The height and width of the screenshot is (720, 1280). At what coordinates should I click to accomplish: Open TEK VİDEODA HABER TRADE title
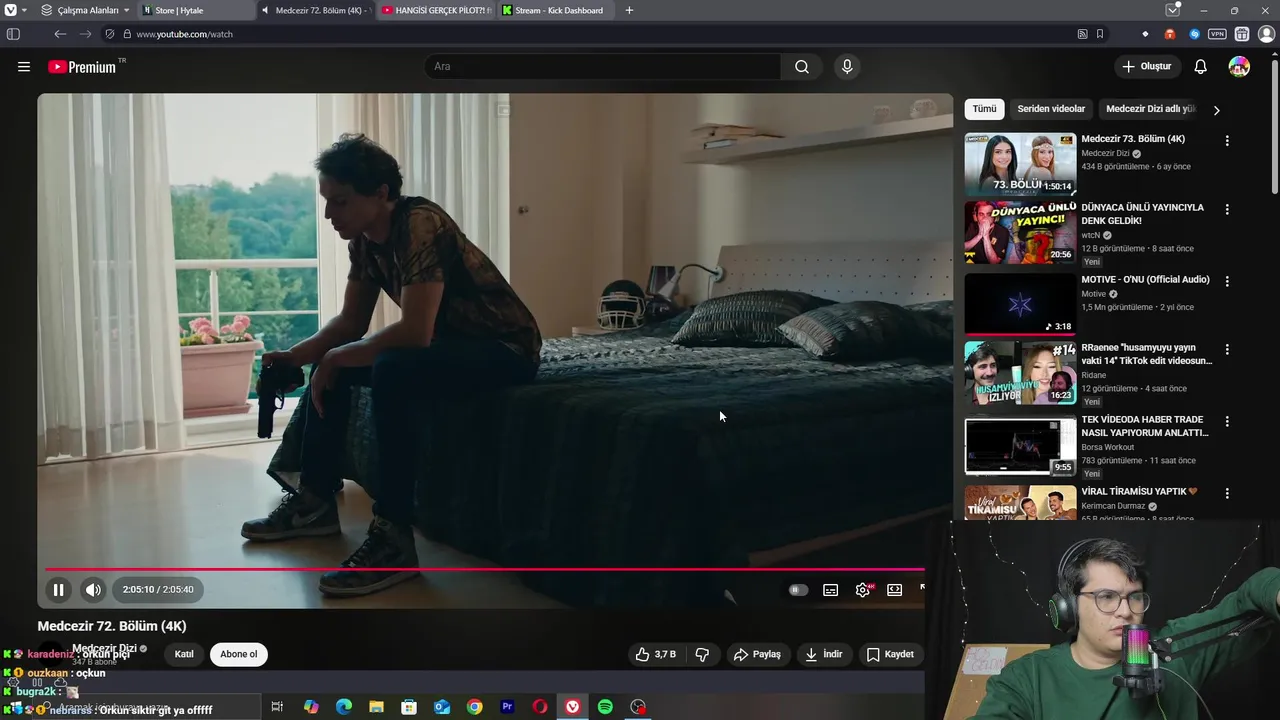click(1145, 426)
